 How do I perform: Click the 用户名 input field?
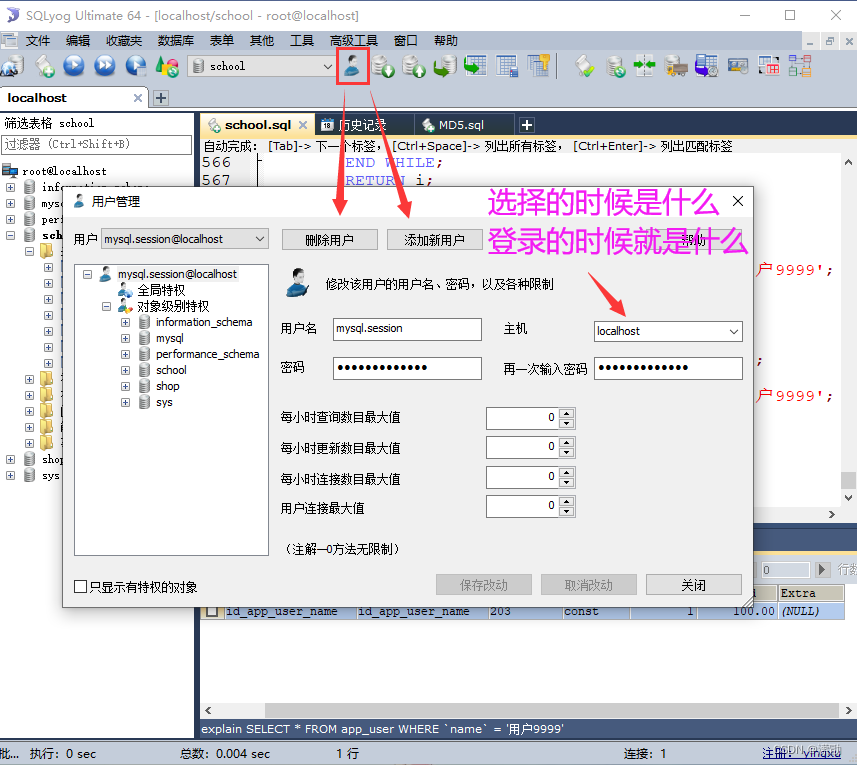click(x=407, y=329)
